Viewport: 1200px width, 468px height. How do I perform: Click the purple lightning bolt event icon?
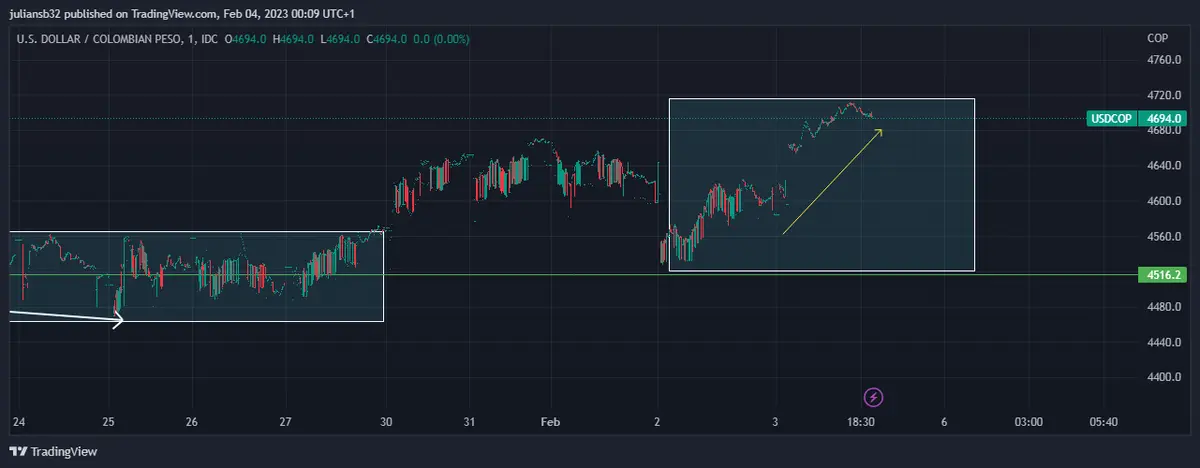[873, 397]
